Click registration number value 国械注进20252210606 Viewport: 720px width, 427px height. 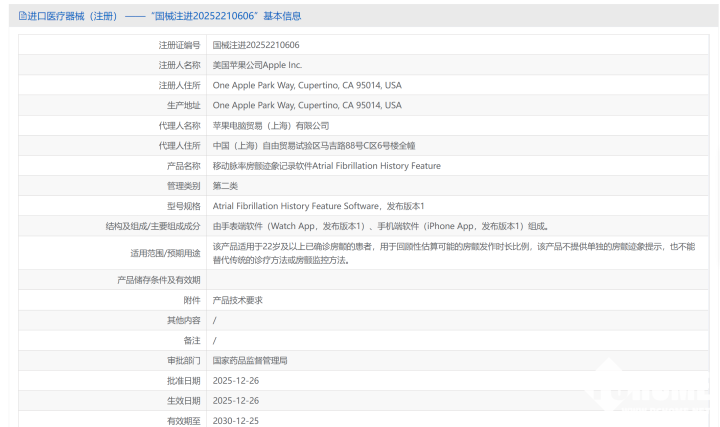pos(256,45)
